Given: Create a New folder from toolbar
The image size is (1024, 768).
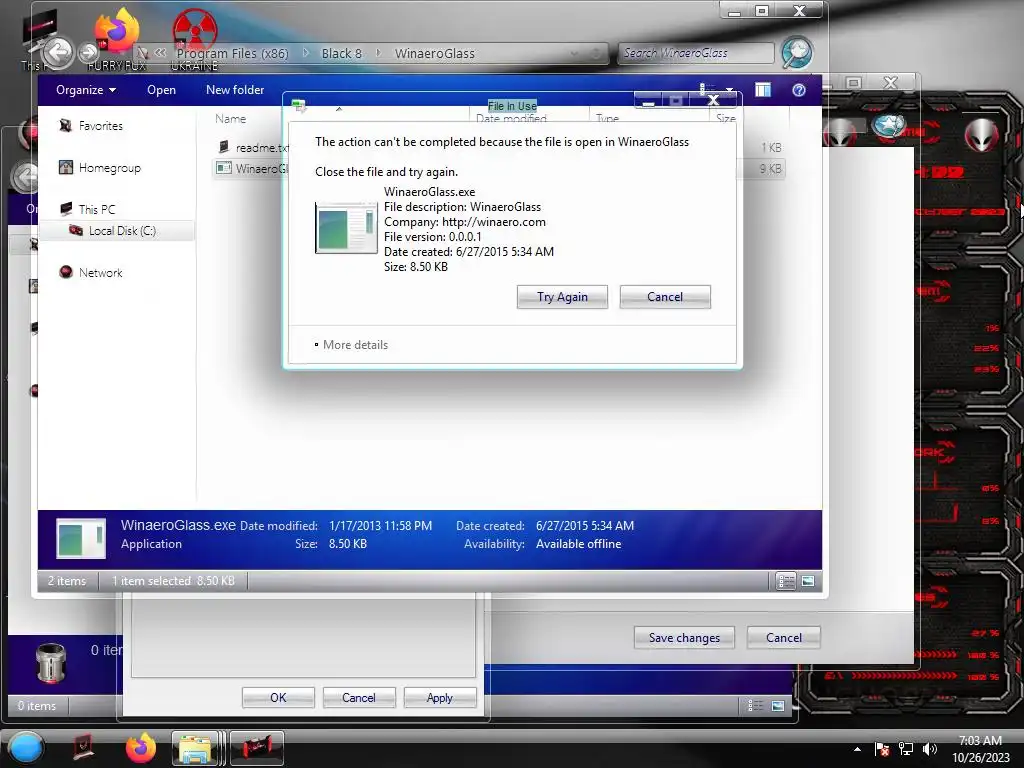Looking at the screenshot, I should click(x=235, y=90).
